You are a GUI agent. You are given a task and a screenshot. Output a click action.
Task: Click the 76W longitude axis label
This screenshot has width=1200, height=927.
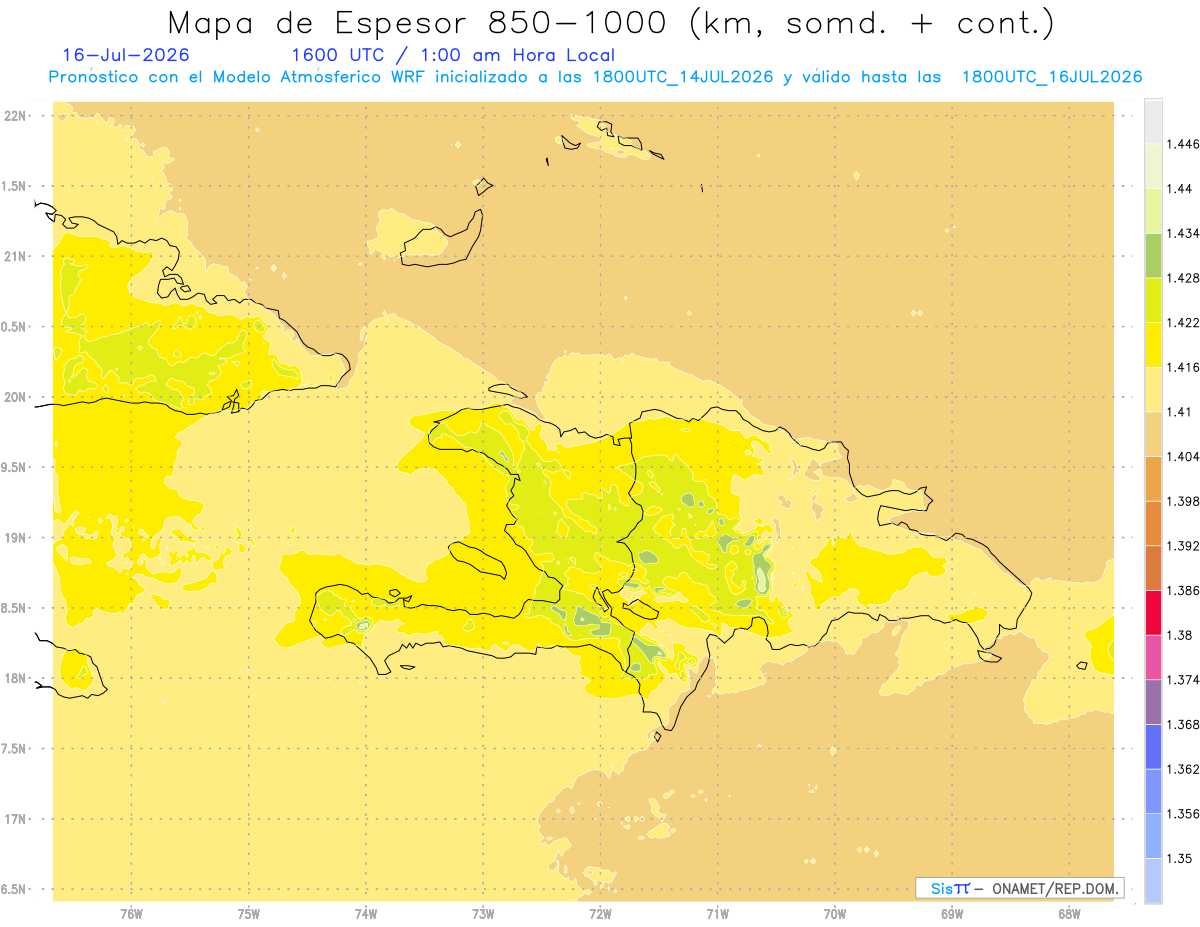[131, 914]
